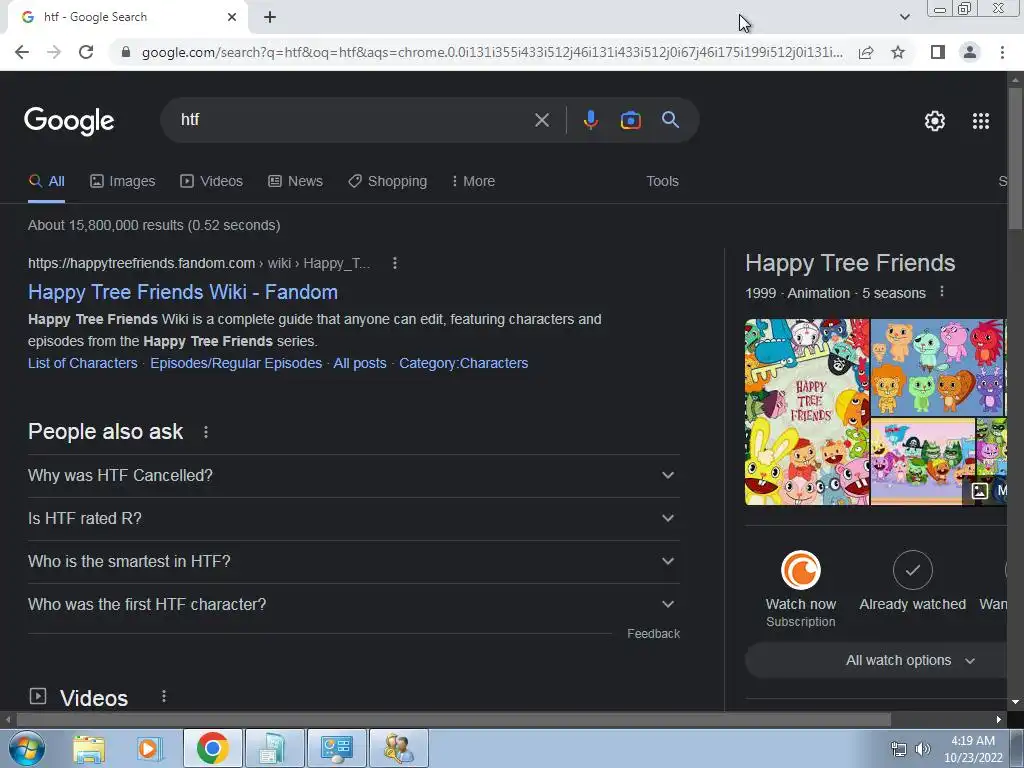Click the Chrome tab search chevron
1024x768 pixels.
point(904,17)
